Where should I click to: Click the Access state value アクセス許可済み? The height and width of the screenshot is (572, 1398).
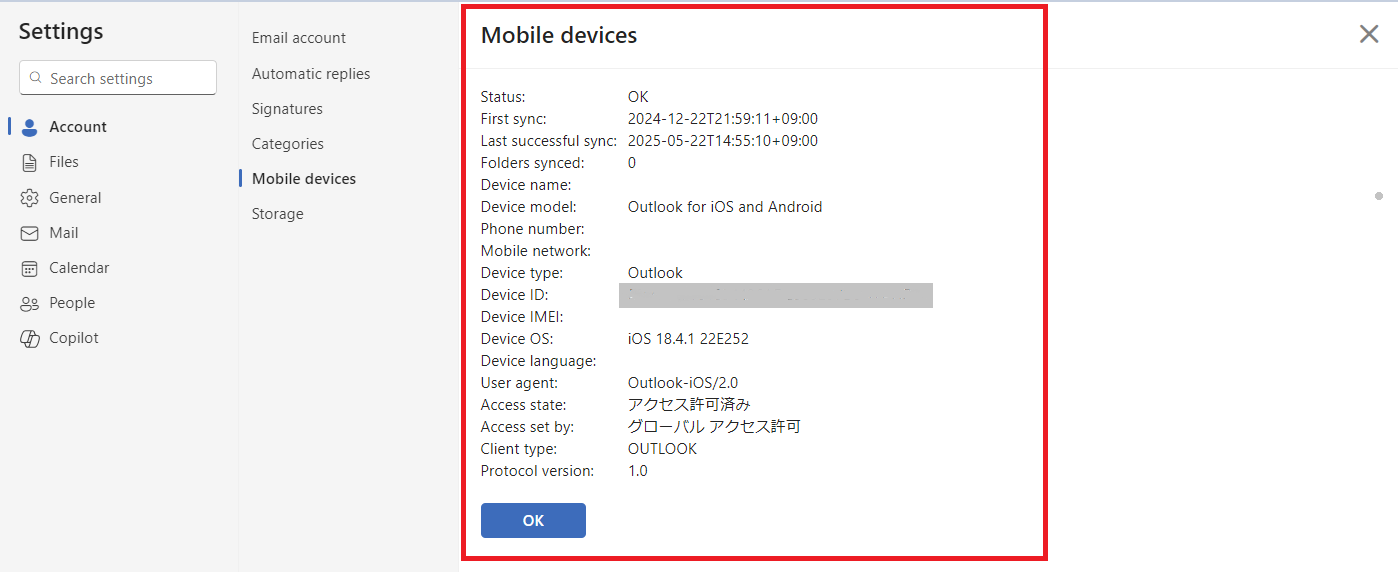point(689,405)
